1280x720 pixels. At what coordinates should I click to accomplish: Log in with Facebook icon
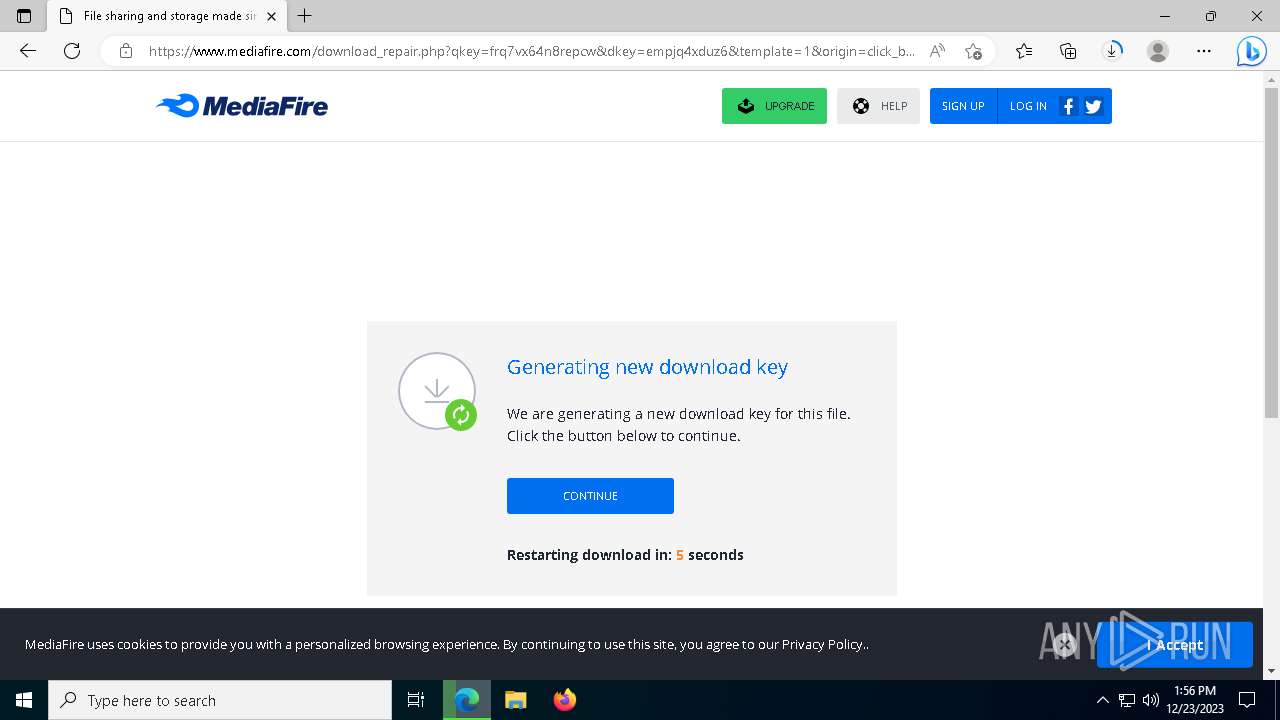tap(1068, 106)
